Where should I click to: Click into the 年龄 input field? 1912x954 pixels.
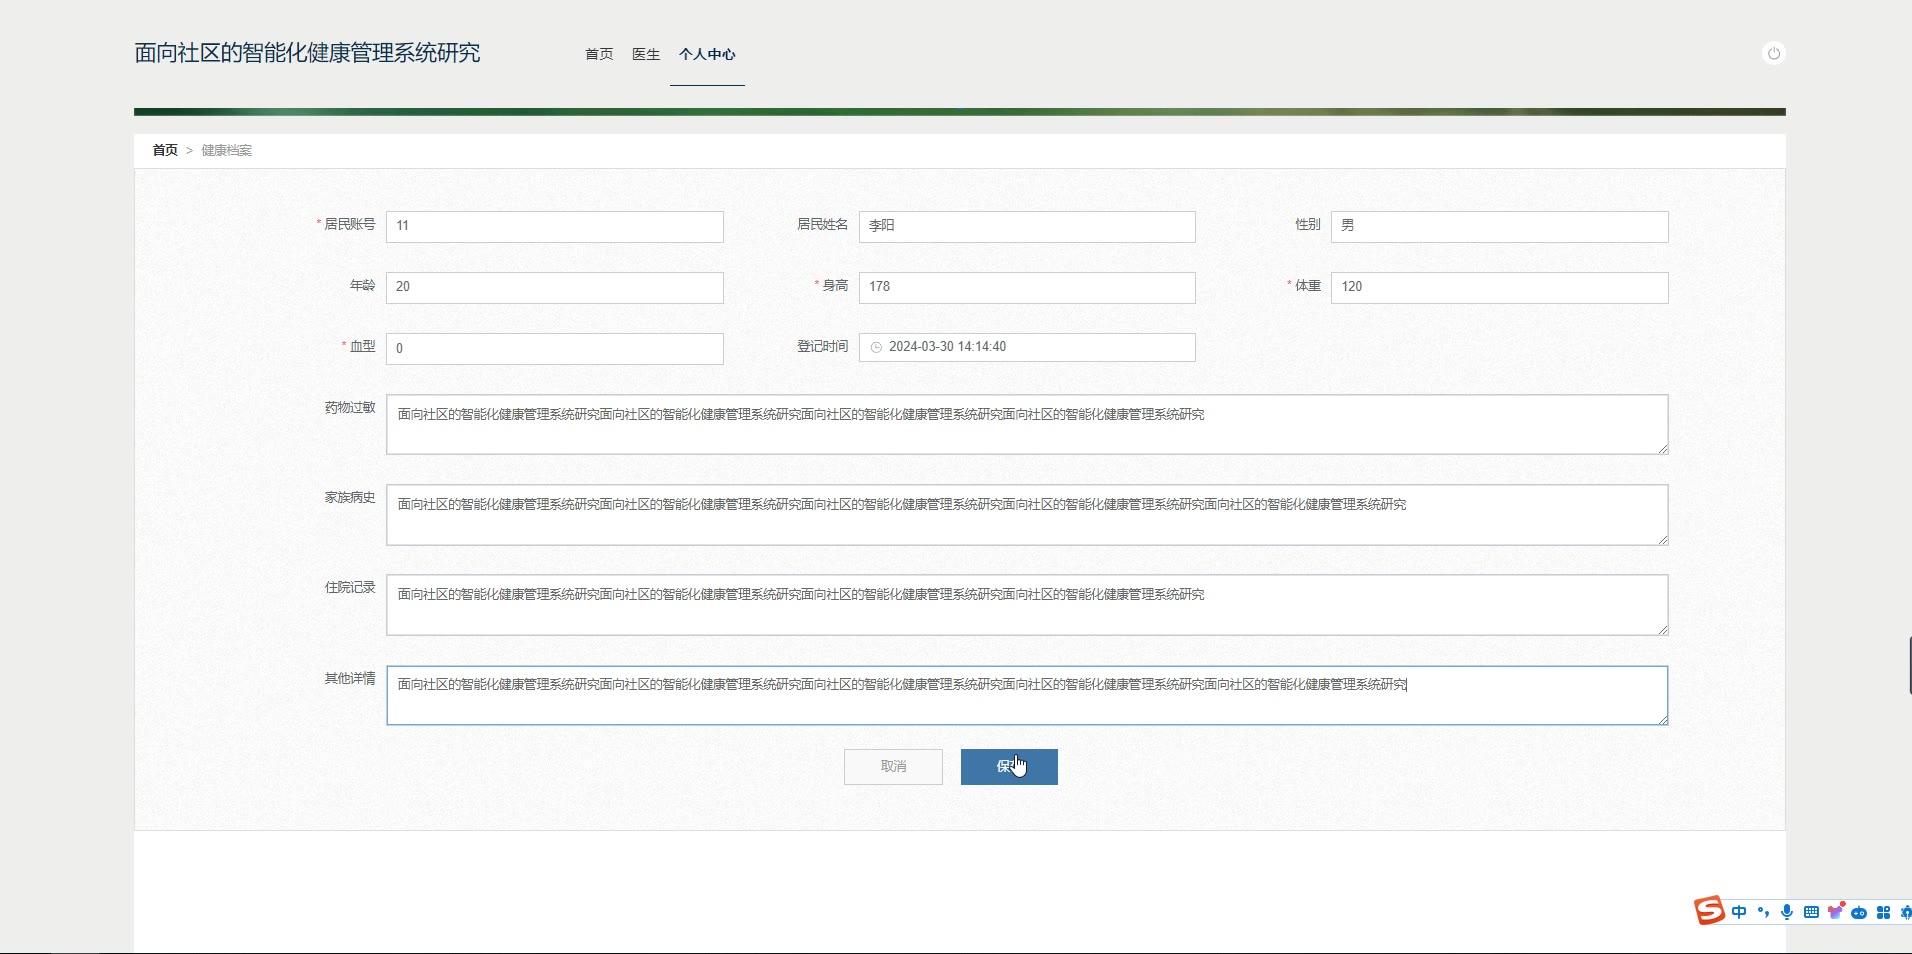[x=555, y=287]
